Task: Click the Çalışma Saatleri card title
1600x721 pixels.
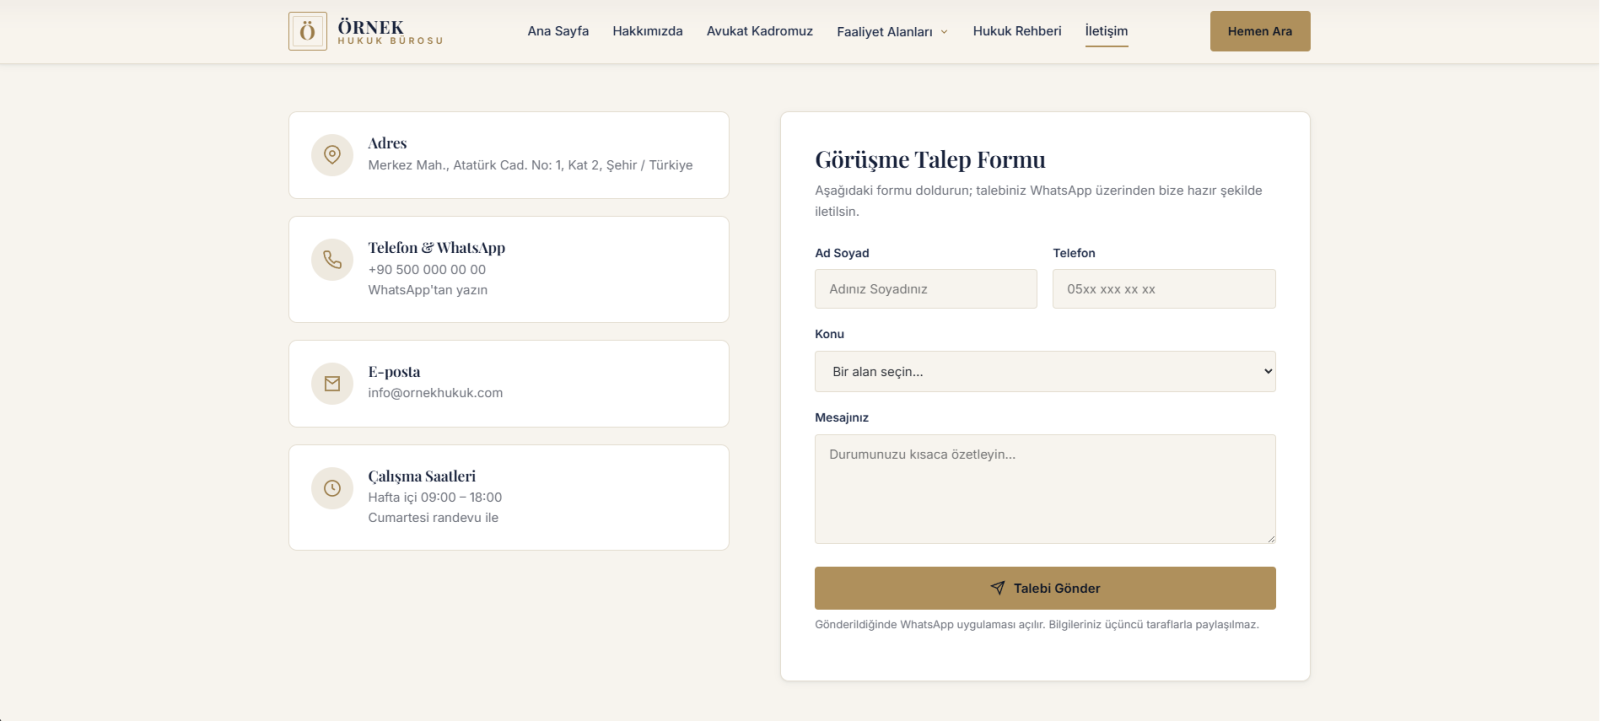Action: [x=422, y=476]
